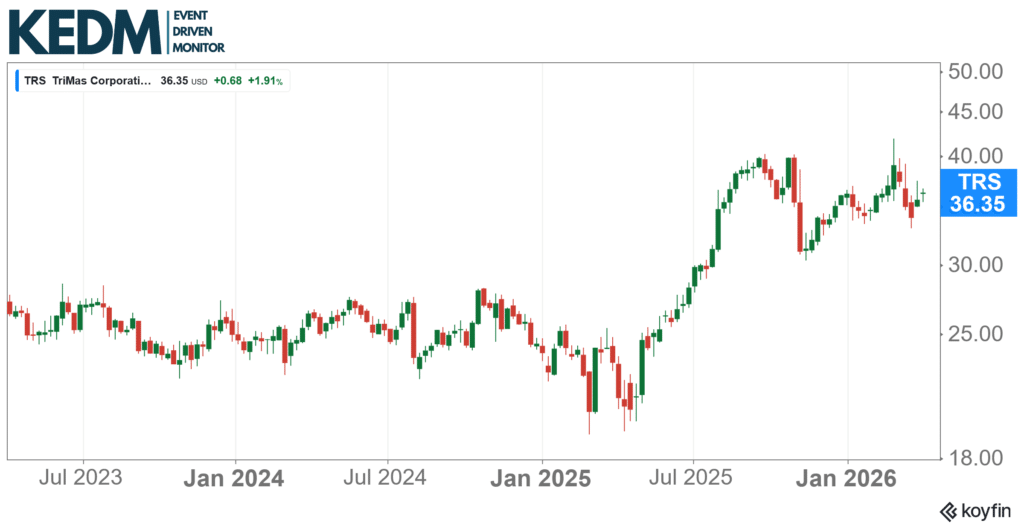Click the Jan 2024 axis label

[235, 477]
